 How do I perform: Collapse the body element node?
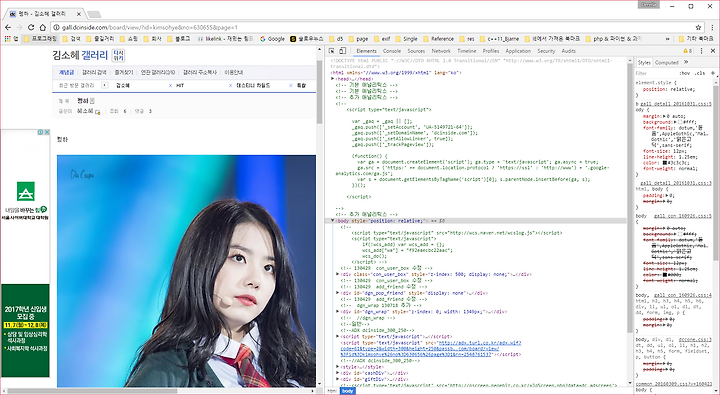pyautogui.click(x=332, y=221)
